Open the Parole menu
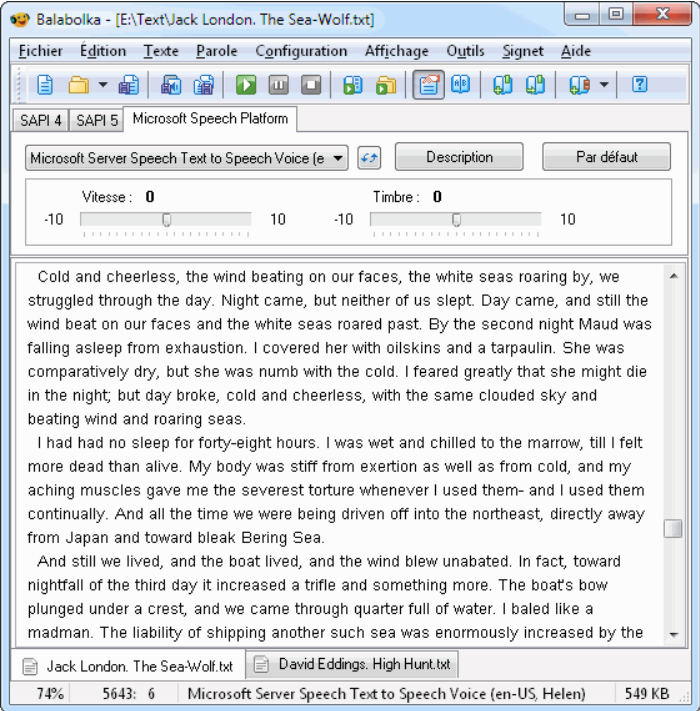This screenshot has width=700, height=711. click(x=216, y=51)
